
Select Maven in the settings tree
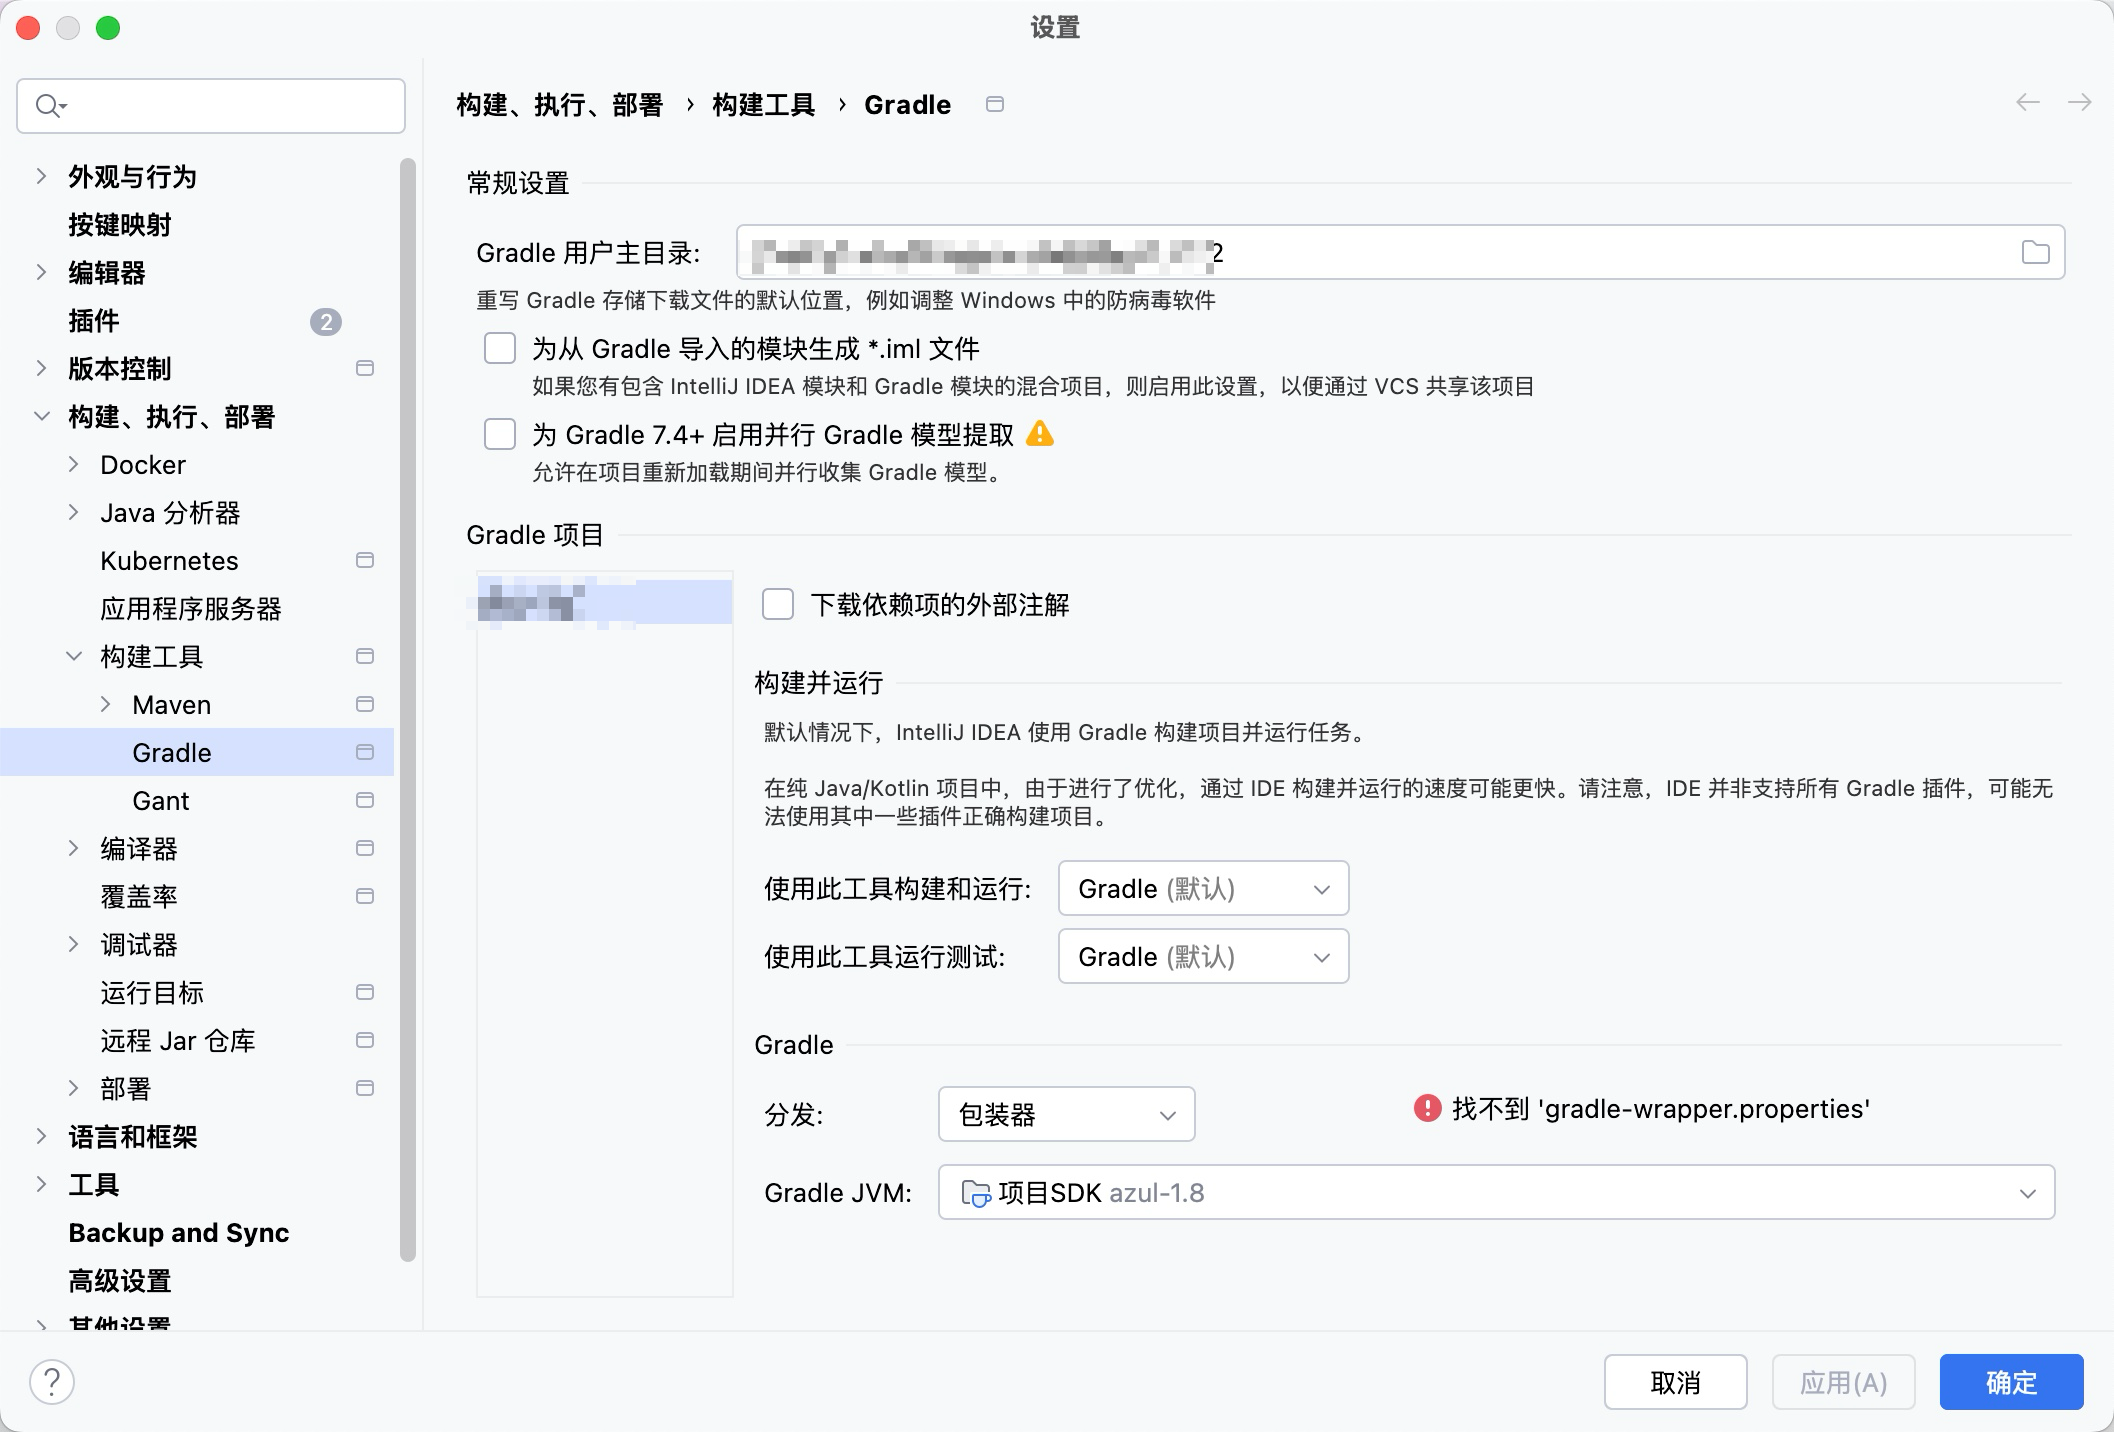(x=172, y=705)
